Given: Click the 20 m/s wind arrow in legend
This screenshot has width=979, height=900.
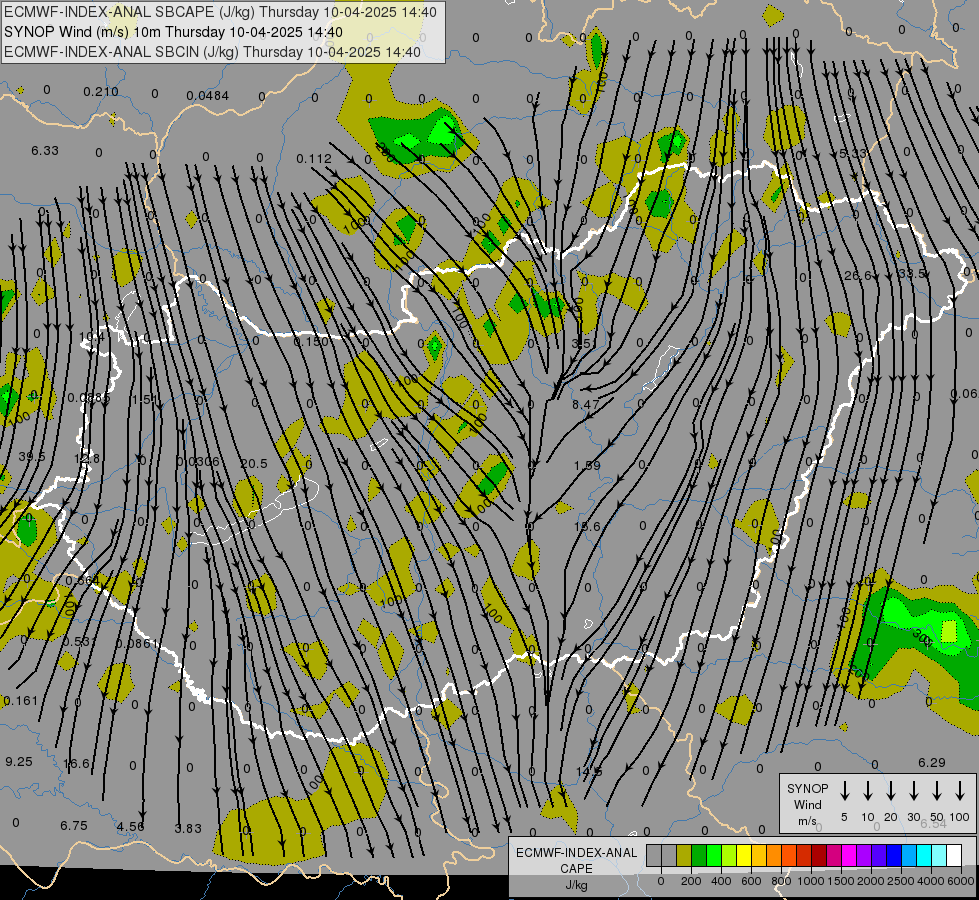Looking at the screenshot, I should click(891, 791).
